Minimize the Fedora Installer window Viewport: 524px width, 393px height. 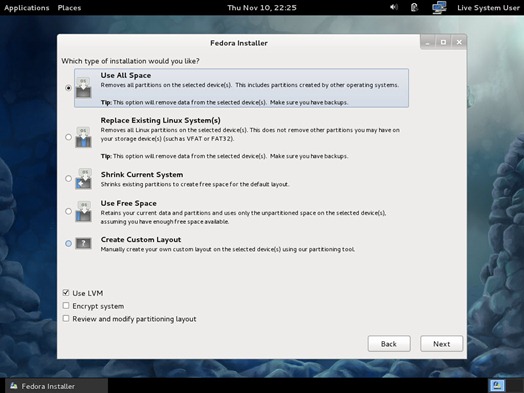click(x=427, y=42)
